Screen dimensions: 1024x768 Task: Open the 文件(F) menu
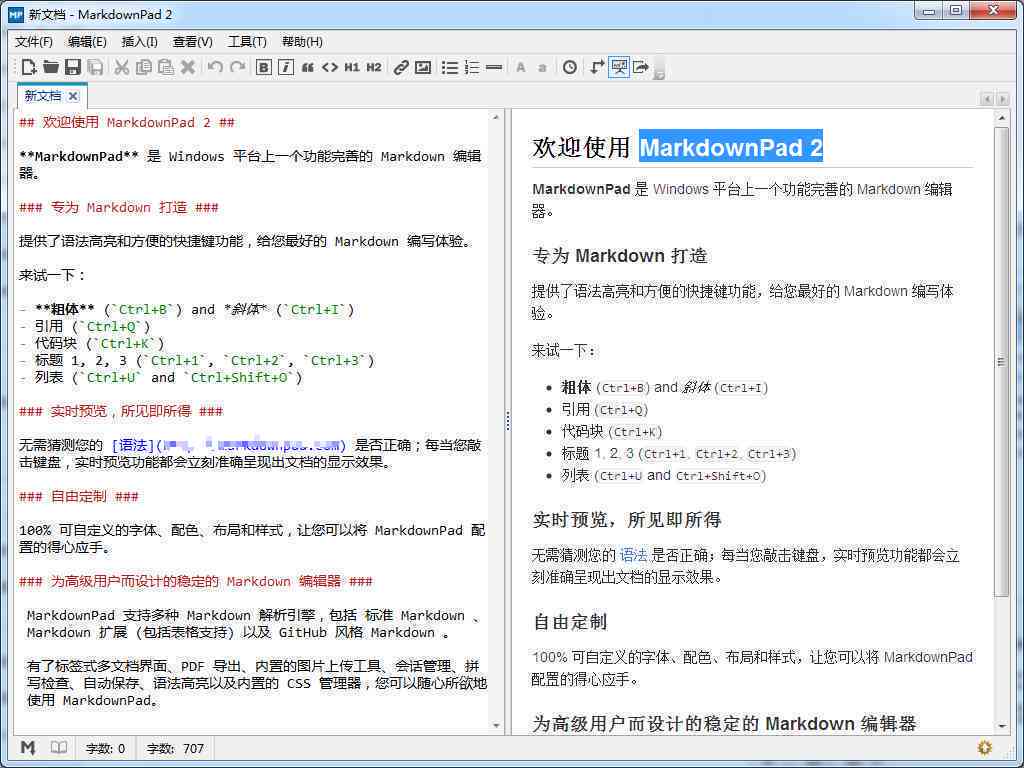click(34, 42)
